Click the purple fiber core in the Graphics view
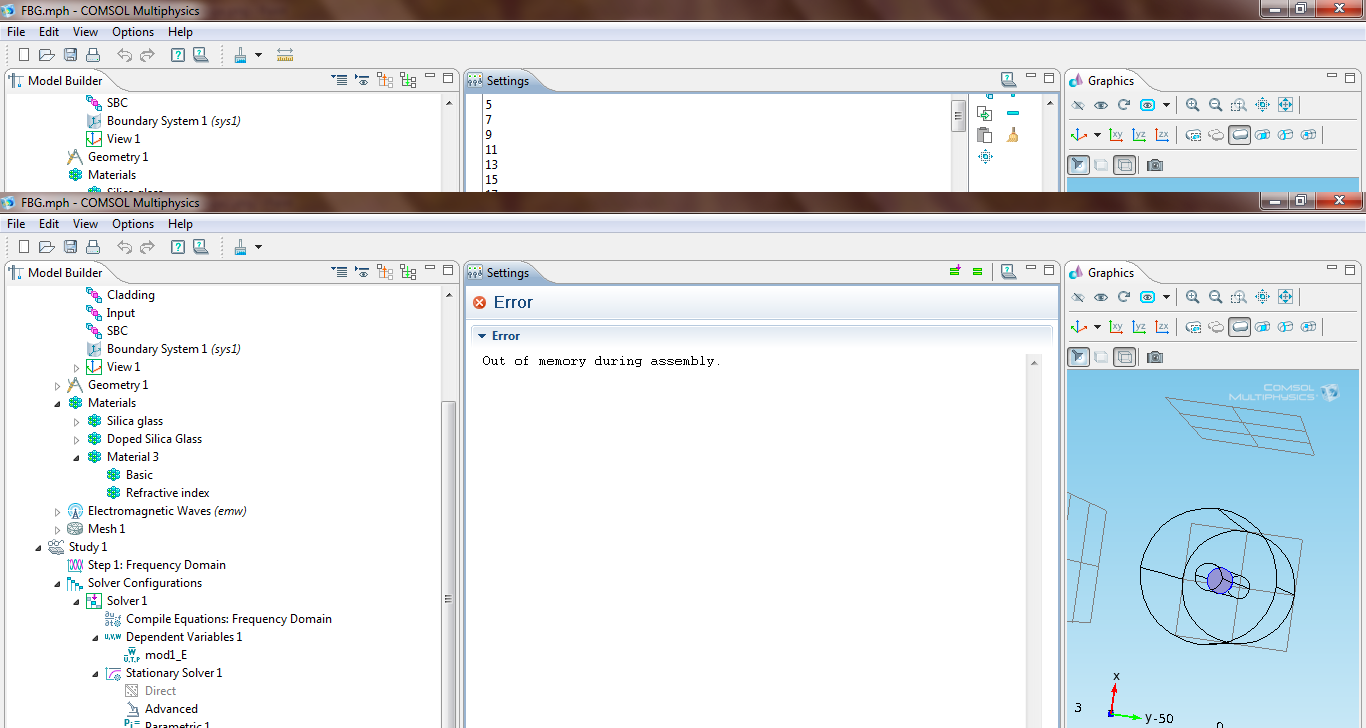Viewport: 1366px width, 728px height. 1217,580
